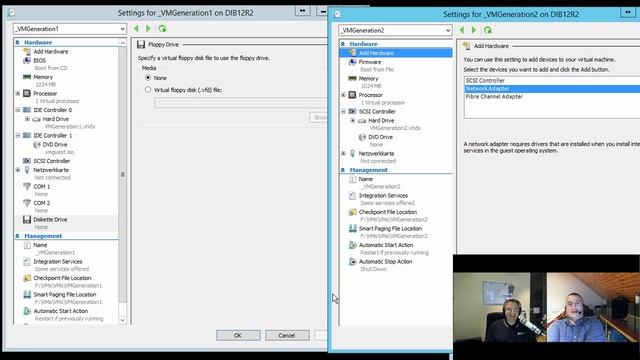Screen dimensions: 640x360
Task: Click OK in VMGeneration1 settings
Action: (238, 335)
